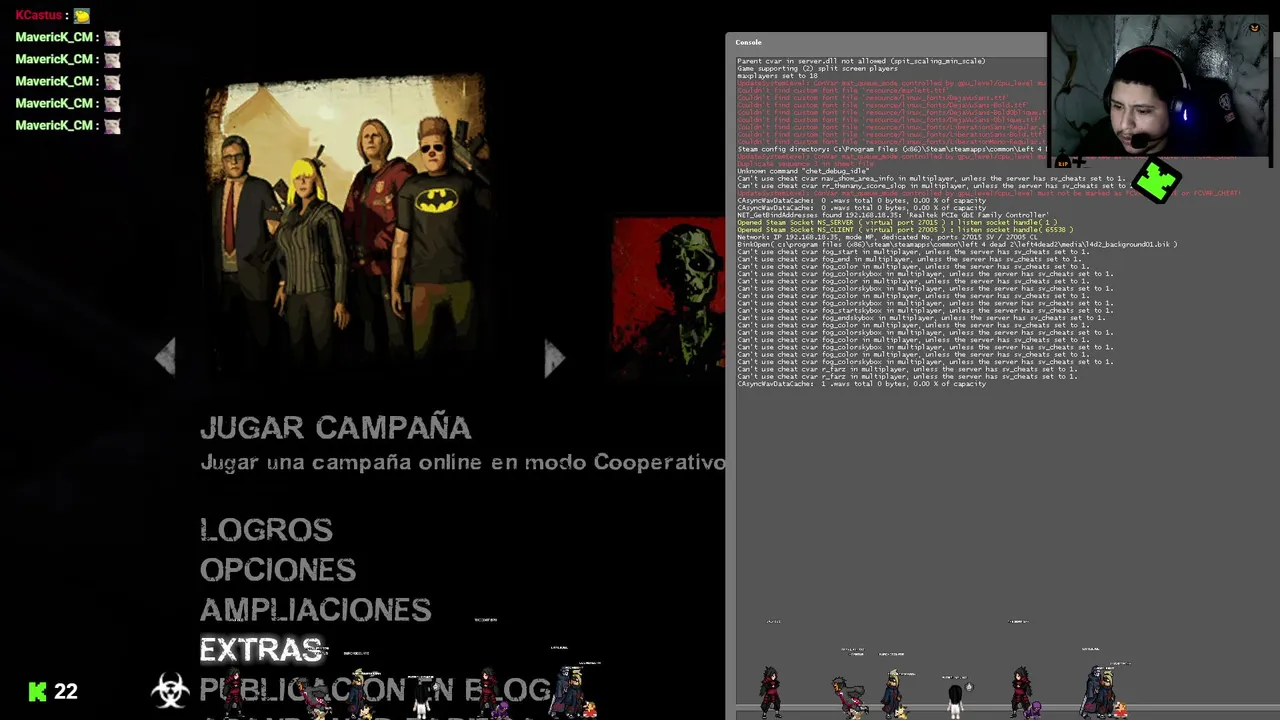Click the Console window title
Screen dimensions: 1280x720
(748, 42)
